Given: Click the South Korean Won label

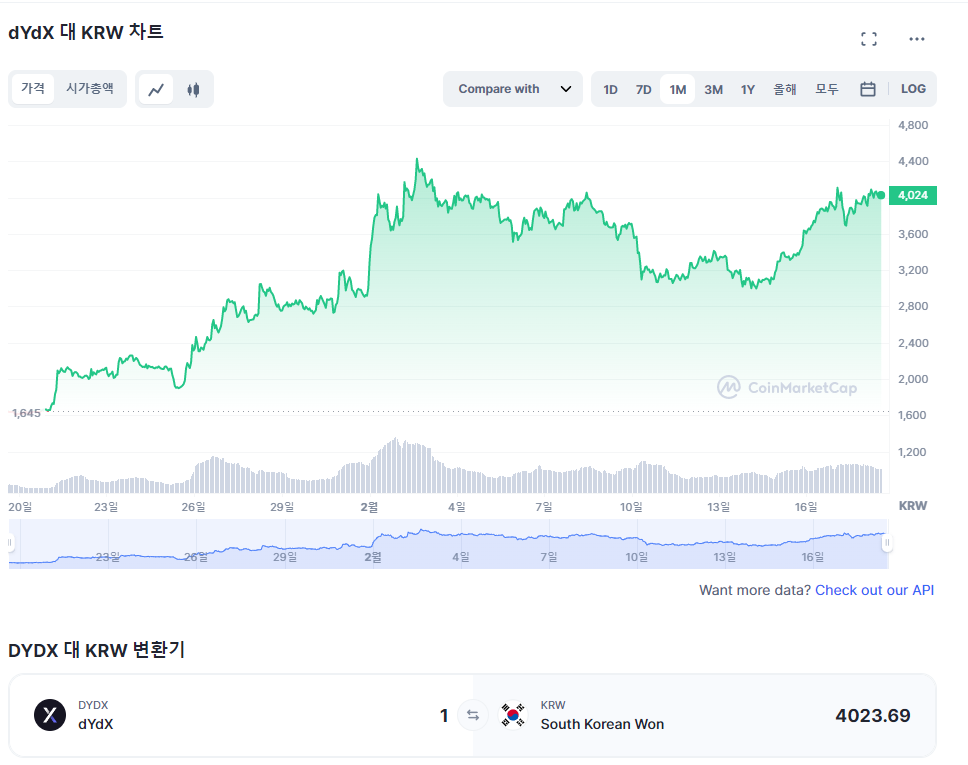Looking at the screenshot, I should point(602,724).
